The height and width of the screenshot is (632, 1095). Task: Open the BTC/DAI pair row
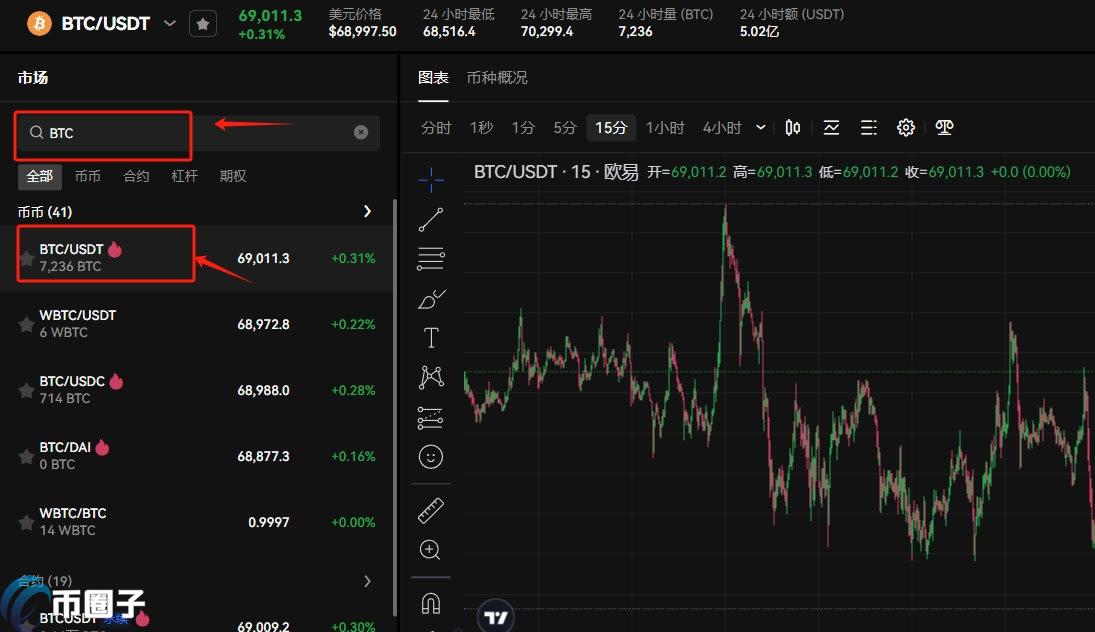[196, 456]
